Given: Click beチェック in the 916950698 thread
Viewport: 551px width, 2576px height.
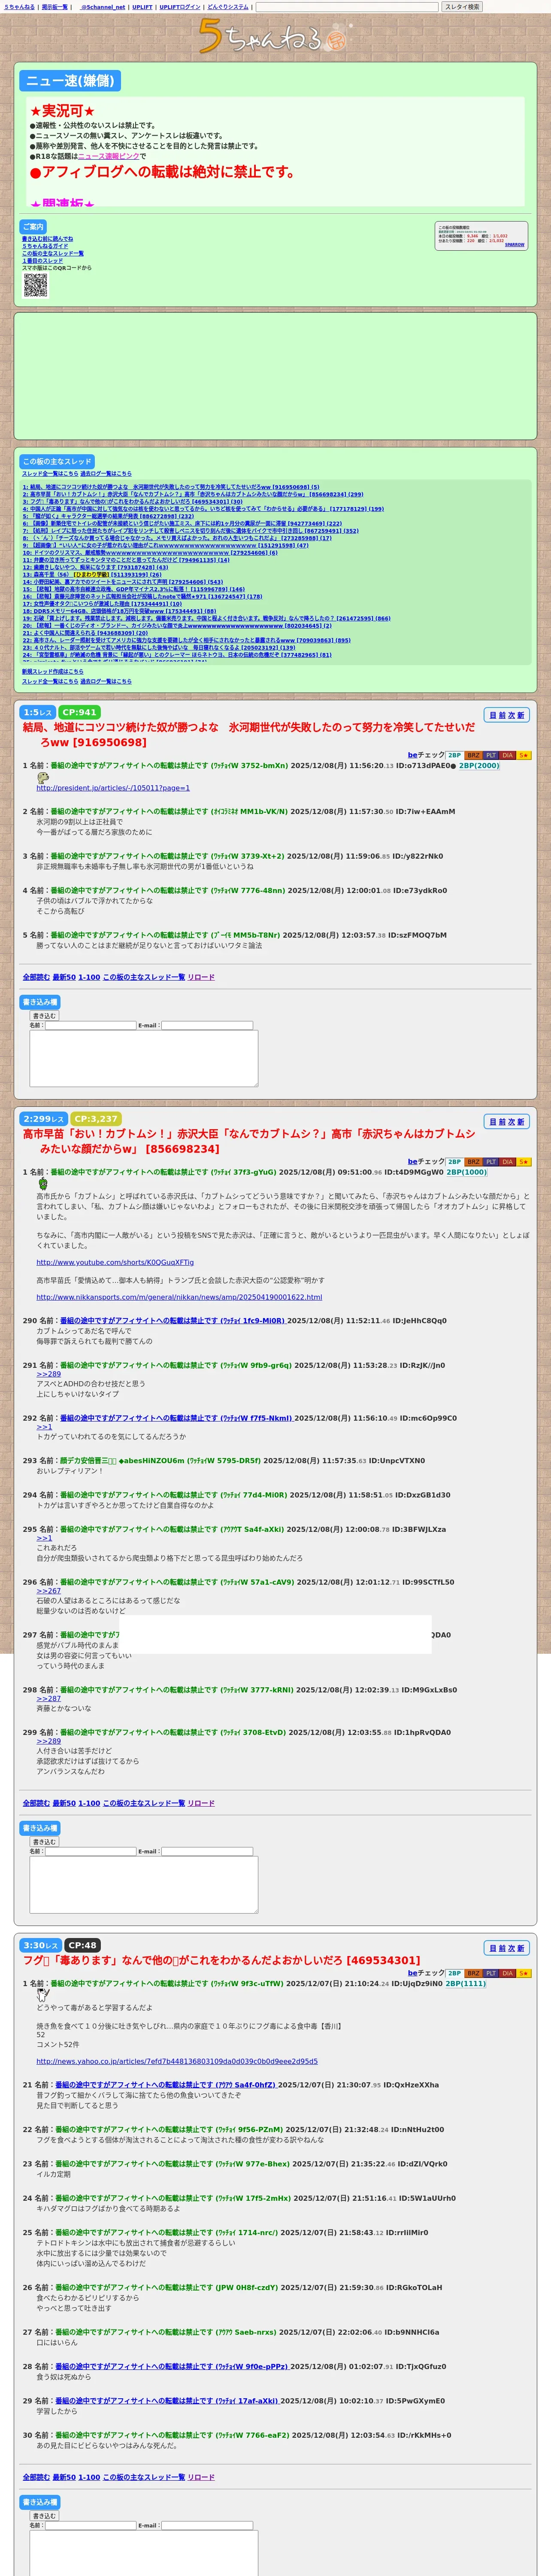Looking at the screenshot, I should click(426, 755).
